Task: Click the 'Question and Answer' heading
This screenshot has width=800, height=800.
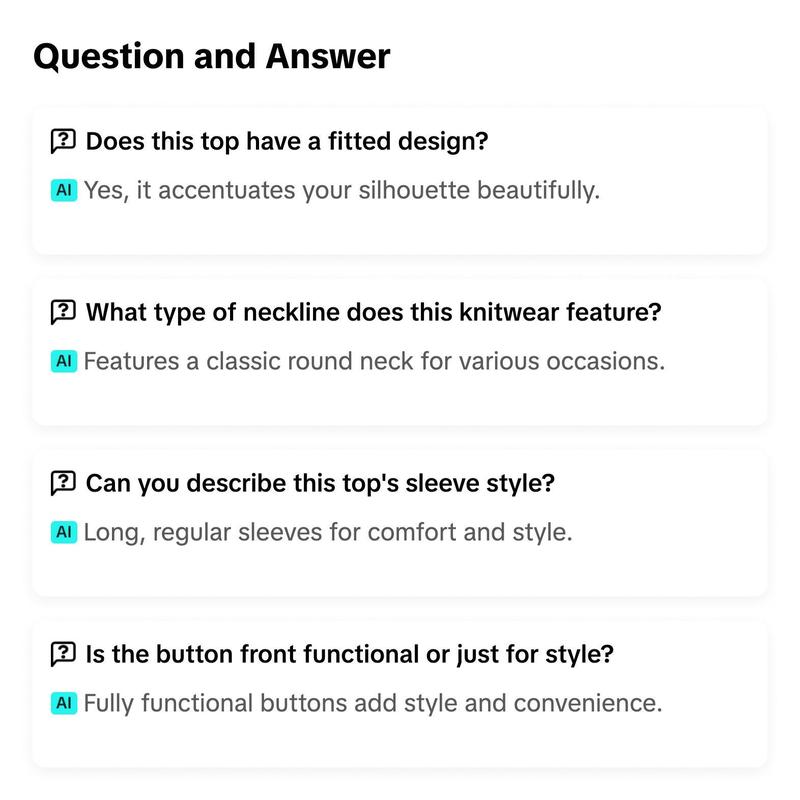Action: [212, 56]
